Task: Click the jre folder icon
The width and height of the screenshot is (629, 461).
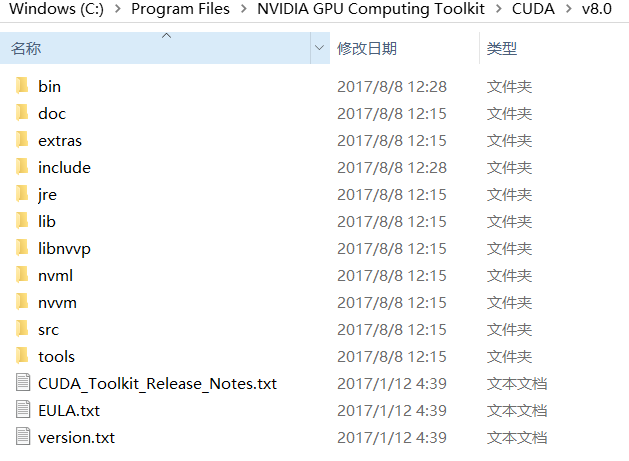Action: [x=22, y=194]
